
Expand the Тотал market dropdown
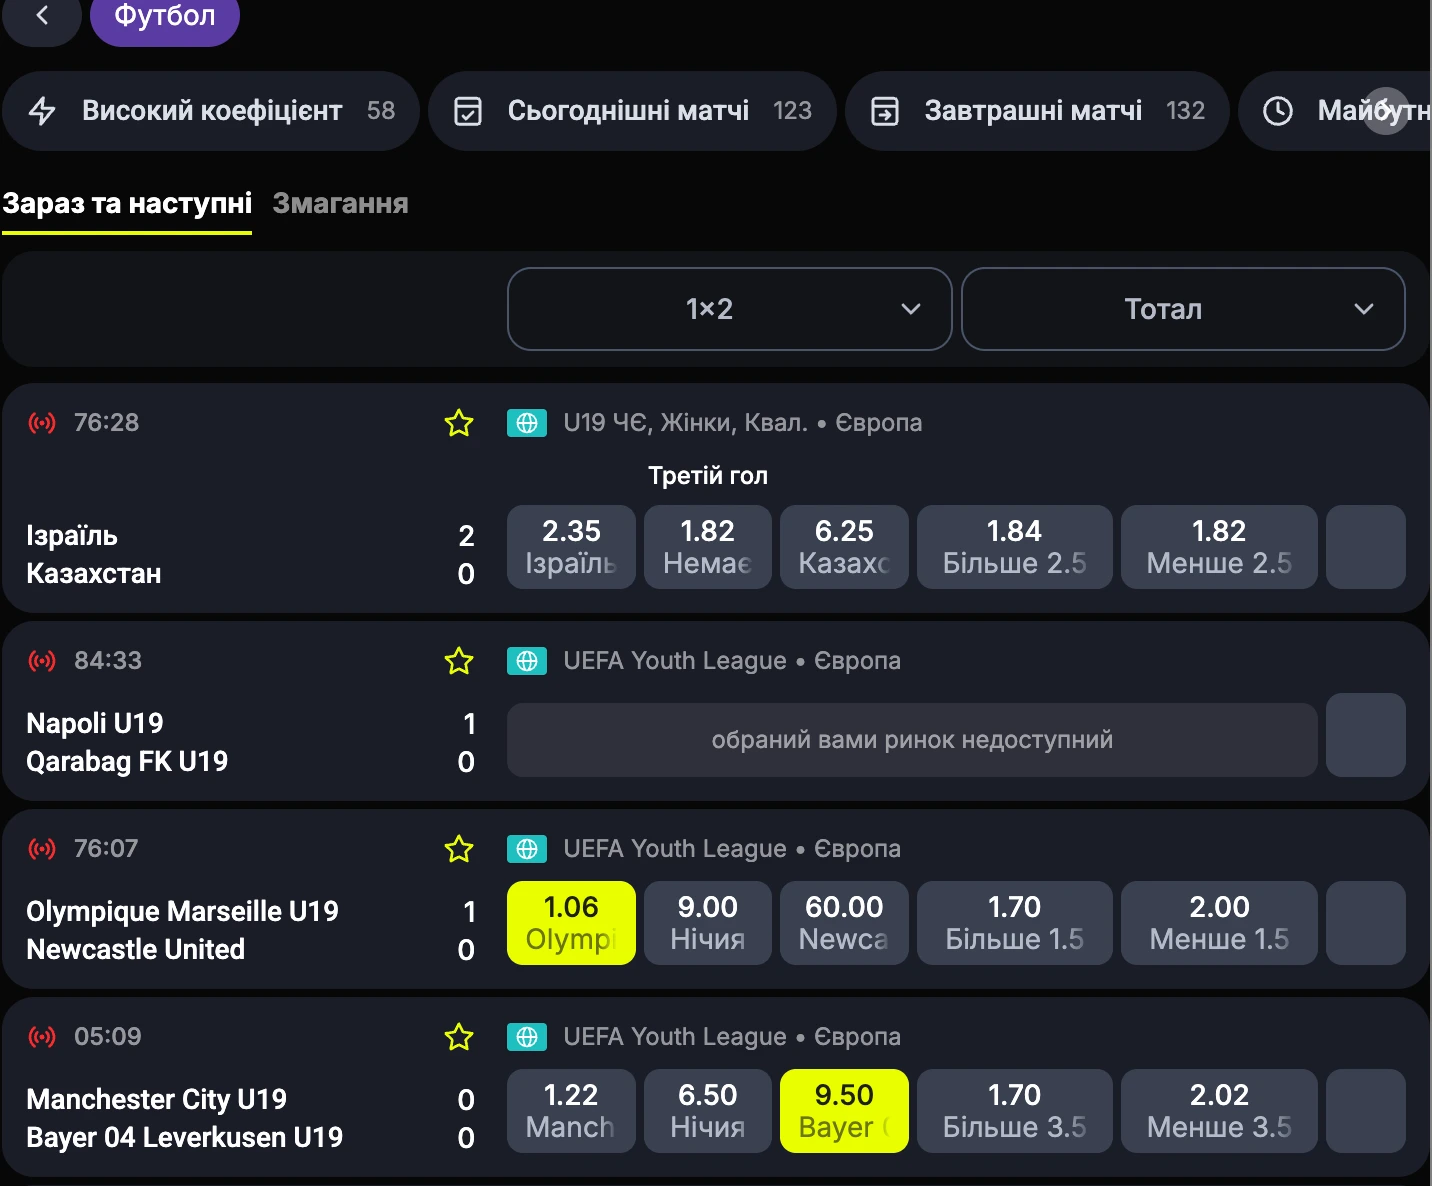tap(1183, 309)
